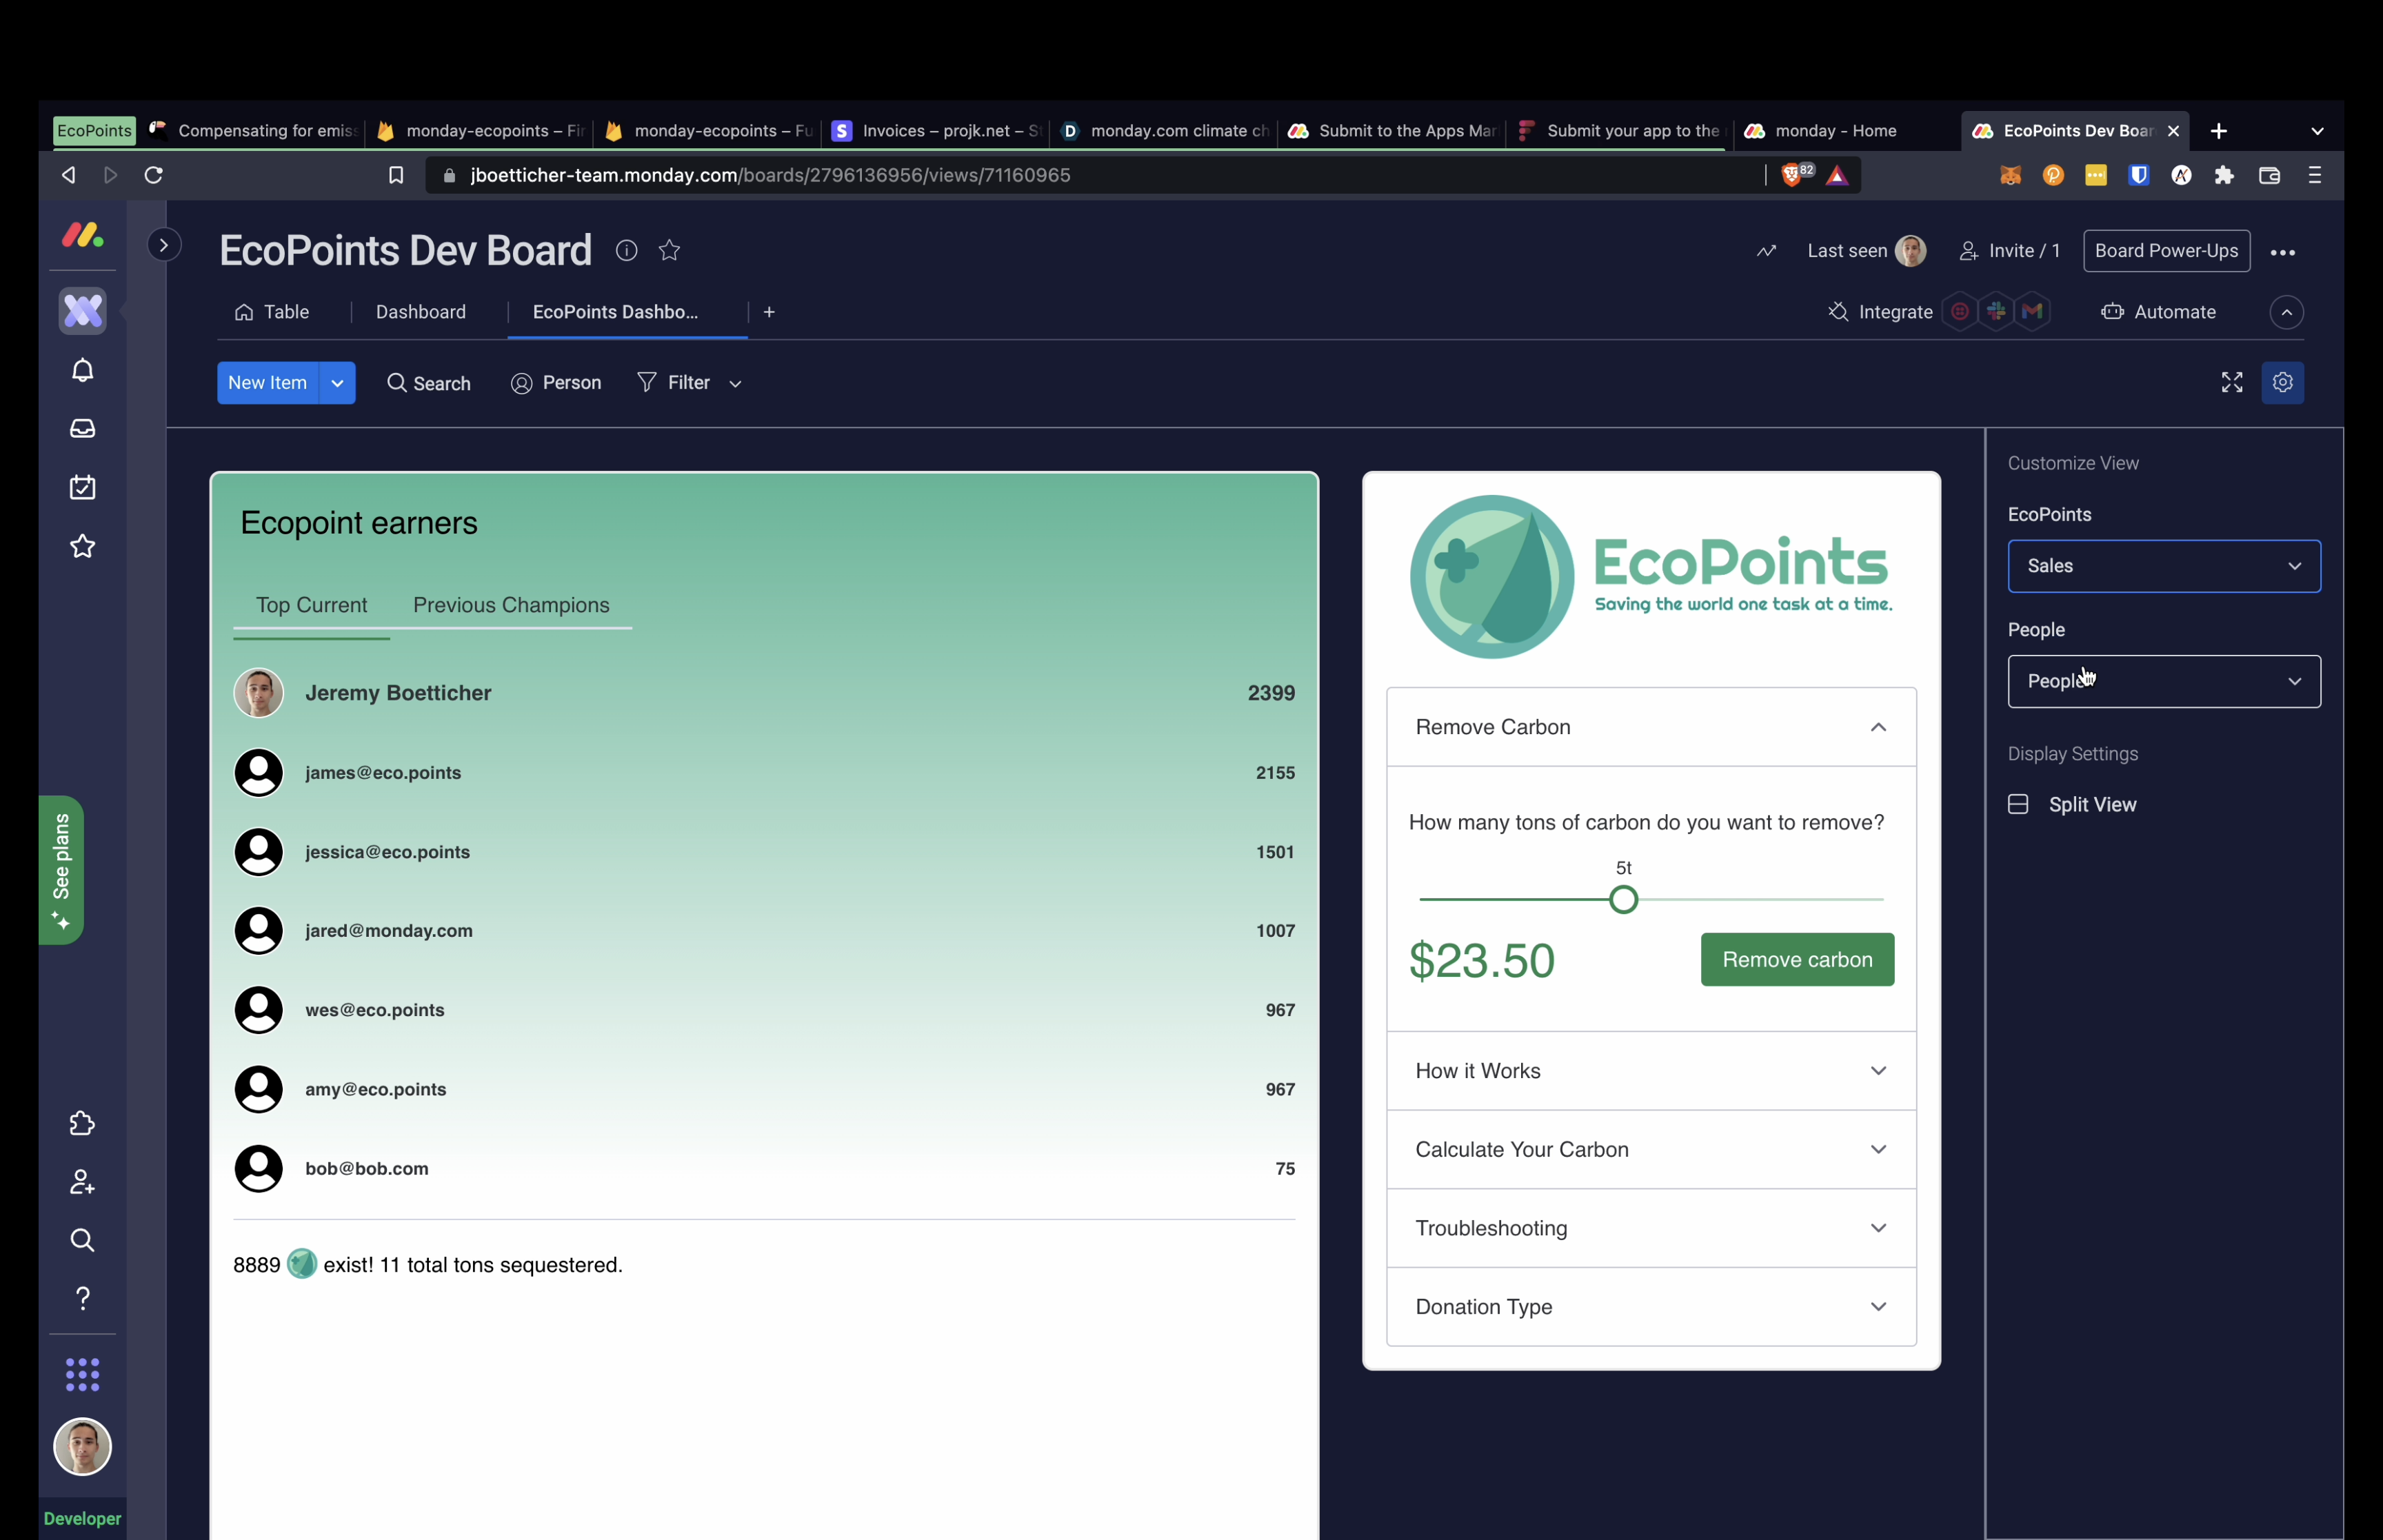The width and height of the screenshot is (2383, 1540).
Task: Open the EcoPoints Sales column dropdown
Action: 2163,566
